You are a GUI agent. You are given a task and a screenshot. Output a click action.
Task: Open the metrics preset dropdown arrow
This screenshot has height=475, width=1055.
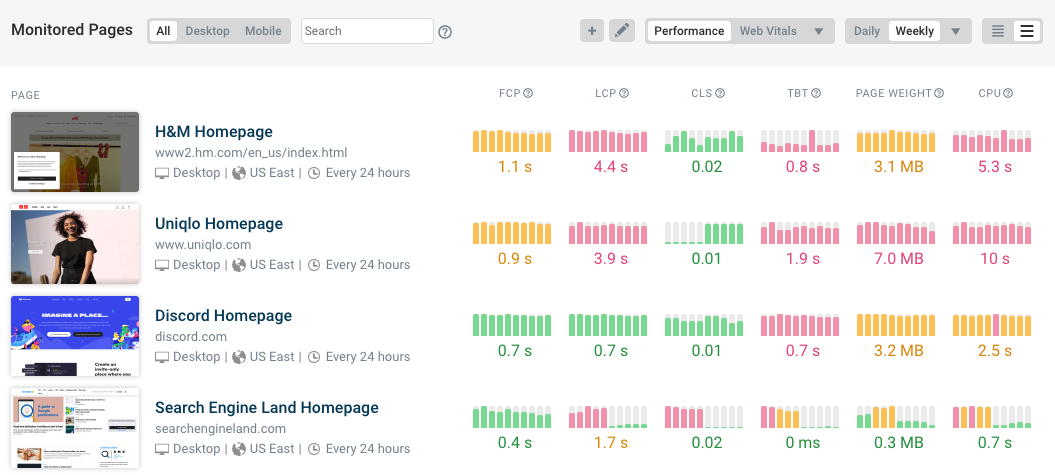point(819,32)
